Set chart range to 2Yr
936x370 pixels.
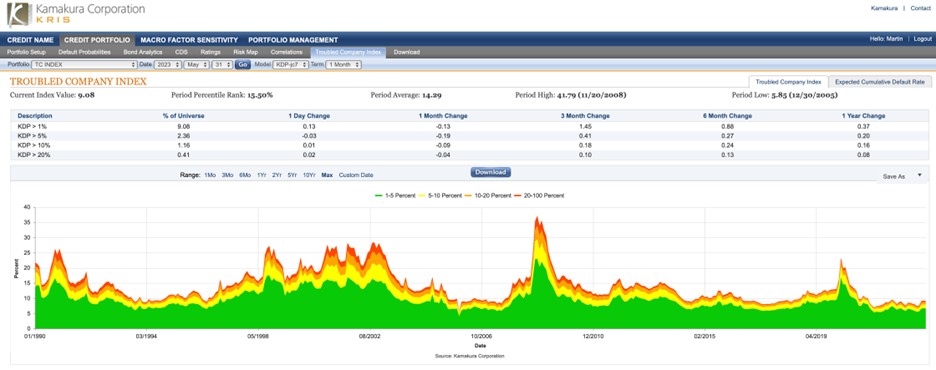277,175
